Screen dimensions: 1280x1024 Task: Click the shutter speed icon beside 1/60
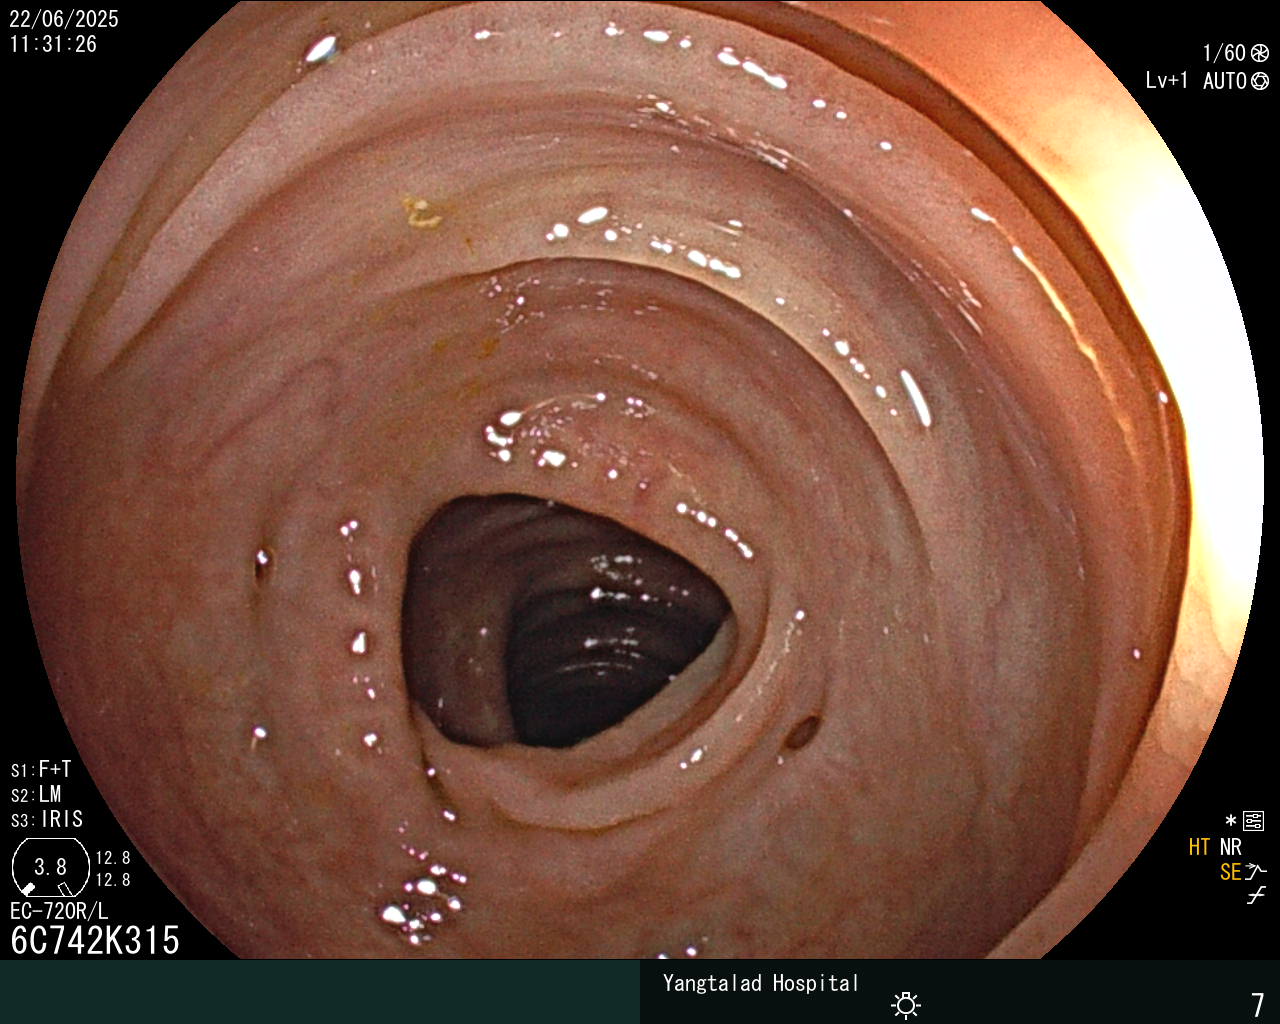point(1260,53)
